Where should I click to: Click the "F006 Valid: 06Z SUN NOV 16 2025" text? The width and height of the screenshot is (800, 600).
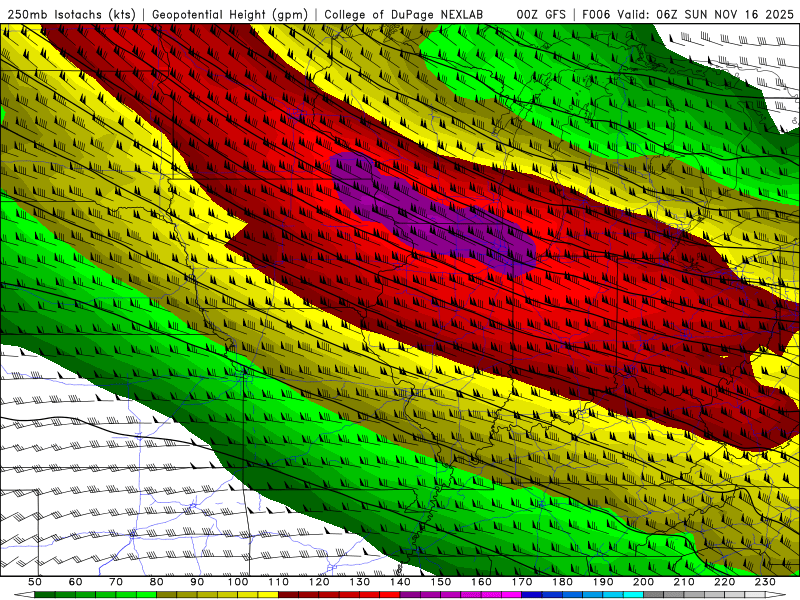point(688,14)
